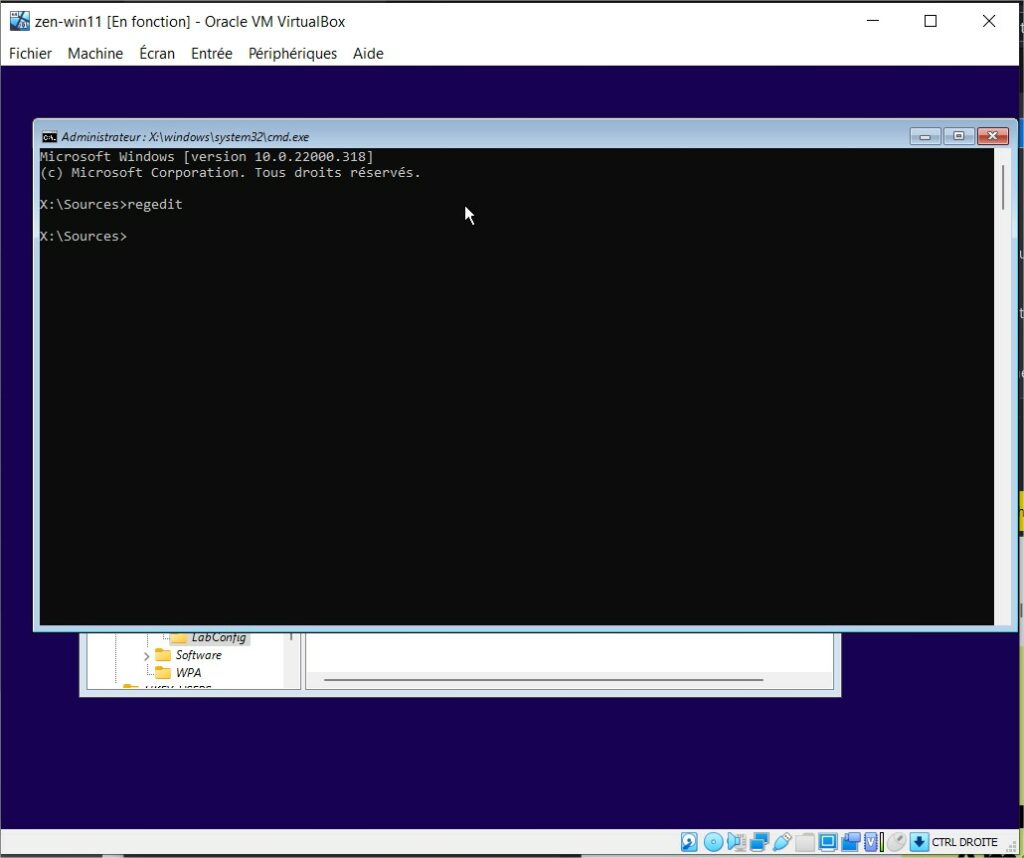The image size is (1024, 858).
Task: Click the cmd.exe title bar icon
Action: 49,136
